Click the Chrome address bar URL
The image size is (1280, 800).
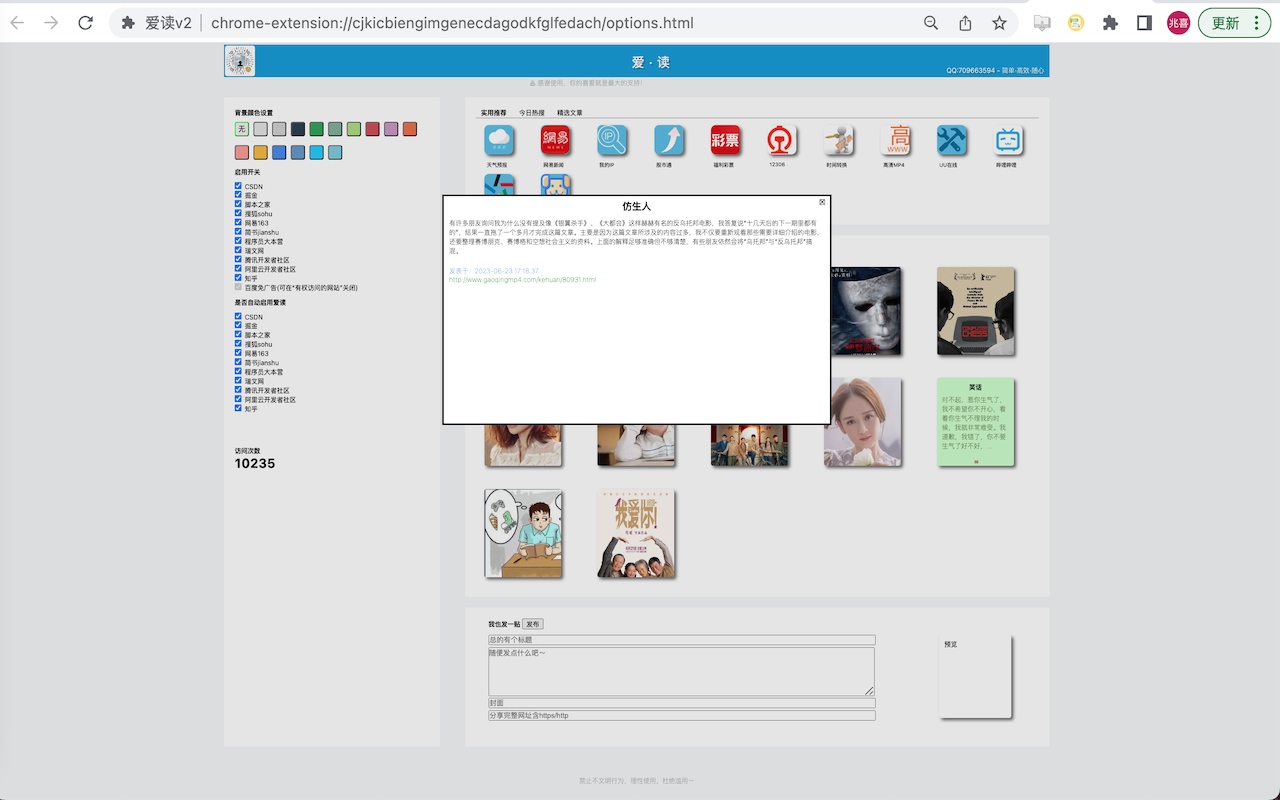tap(452, 23)
